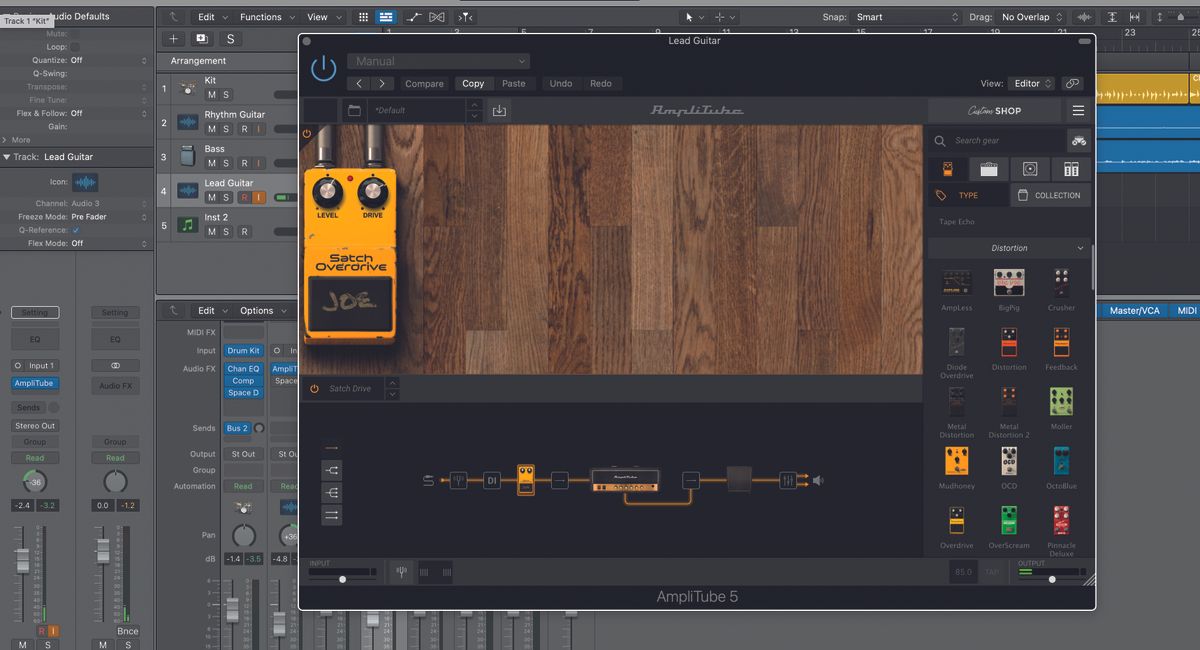Click the DI box in the signal chain
Screen dimensions: 1200x650
491,480
